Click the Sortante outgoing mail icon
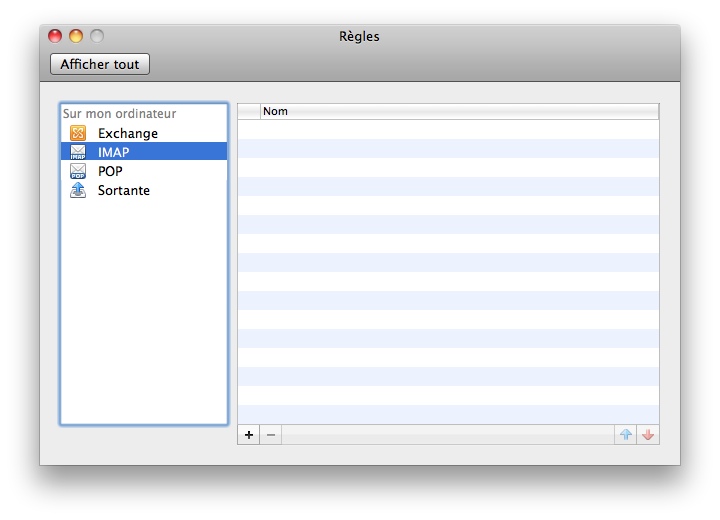The width and height of the screenshot is (720, 520). (x=78, y=190)
